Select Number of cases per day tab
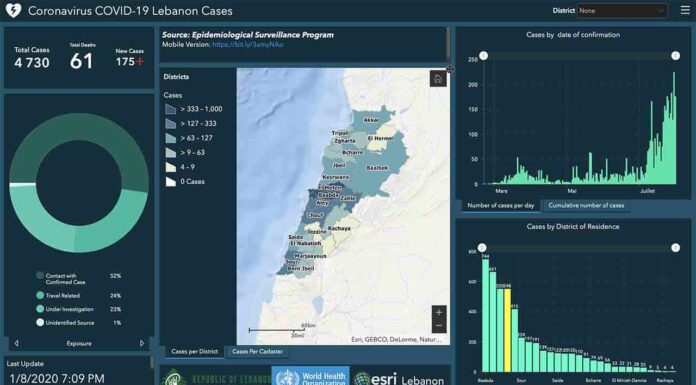 501,206
